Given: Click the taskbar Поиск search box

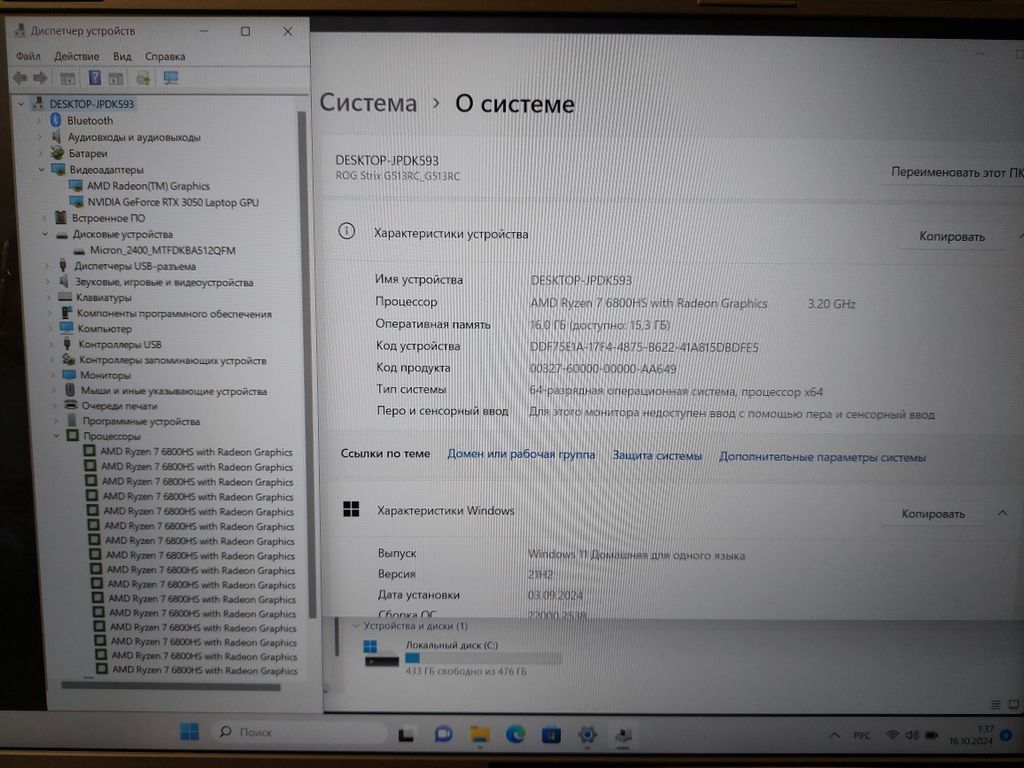Looking at the screenshot, I should [x=298, y=732].
